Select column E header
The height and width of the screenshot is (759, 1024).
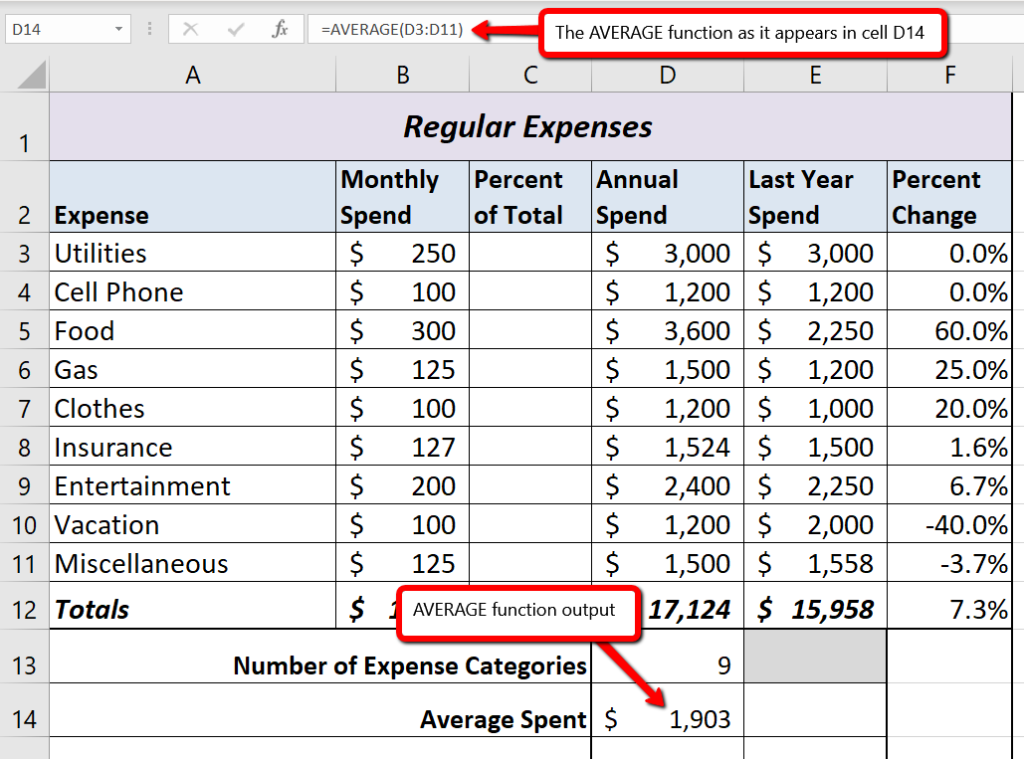pyautogui.click(x=815, y=74)
